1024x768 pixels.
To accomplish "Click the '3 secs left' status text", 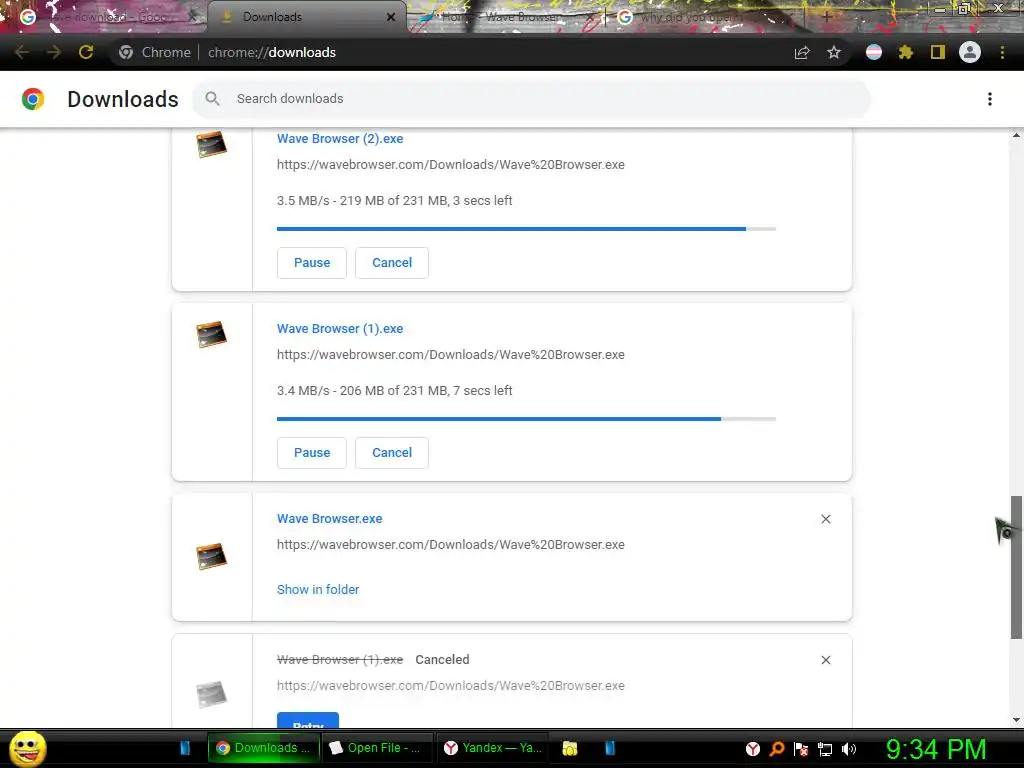I will click(x=482, y=200).
